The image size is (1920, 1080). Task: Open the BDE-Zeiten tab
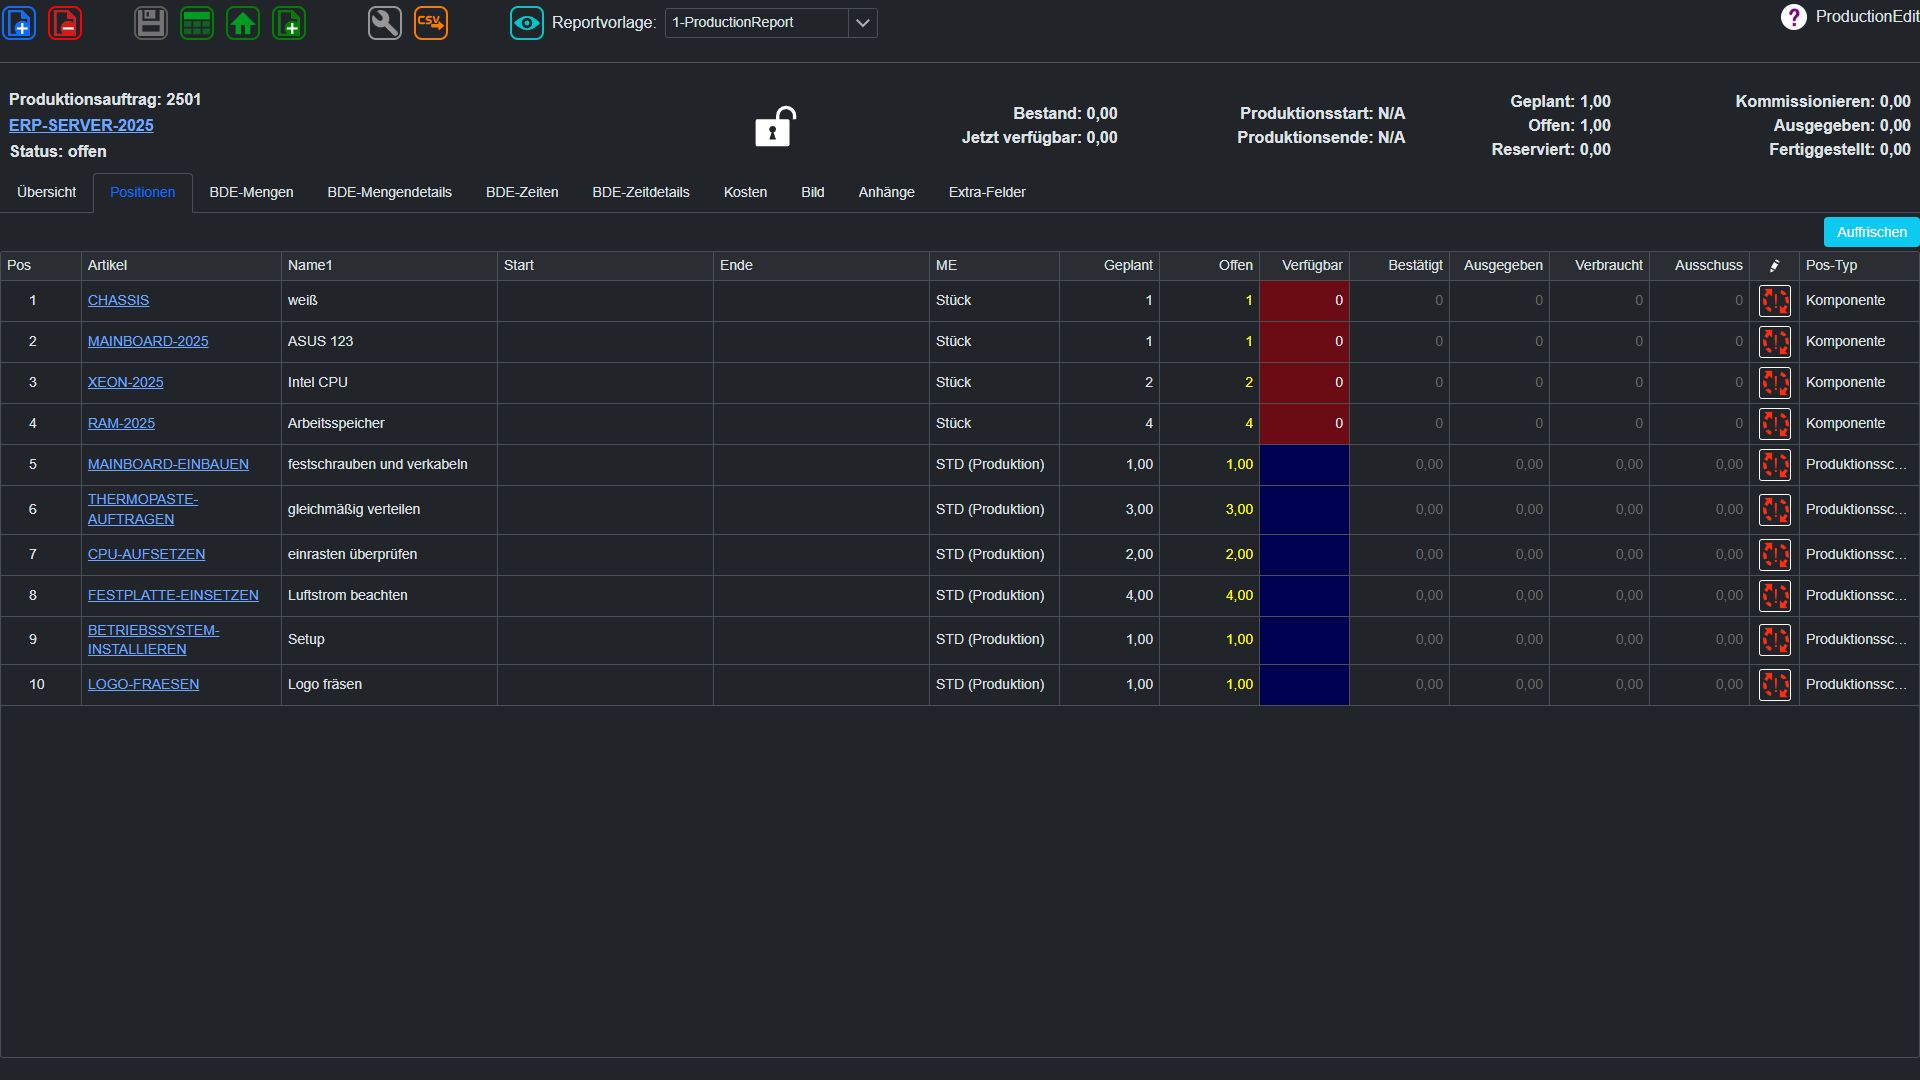pyautogui.click(x=522, y=192)
